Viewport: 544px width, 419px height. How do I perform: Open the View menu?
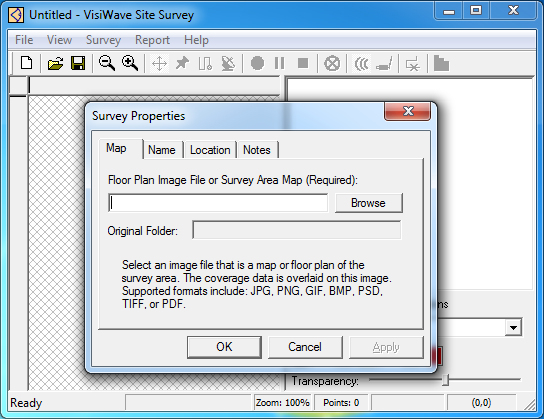coord(59,40)
